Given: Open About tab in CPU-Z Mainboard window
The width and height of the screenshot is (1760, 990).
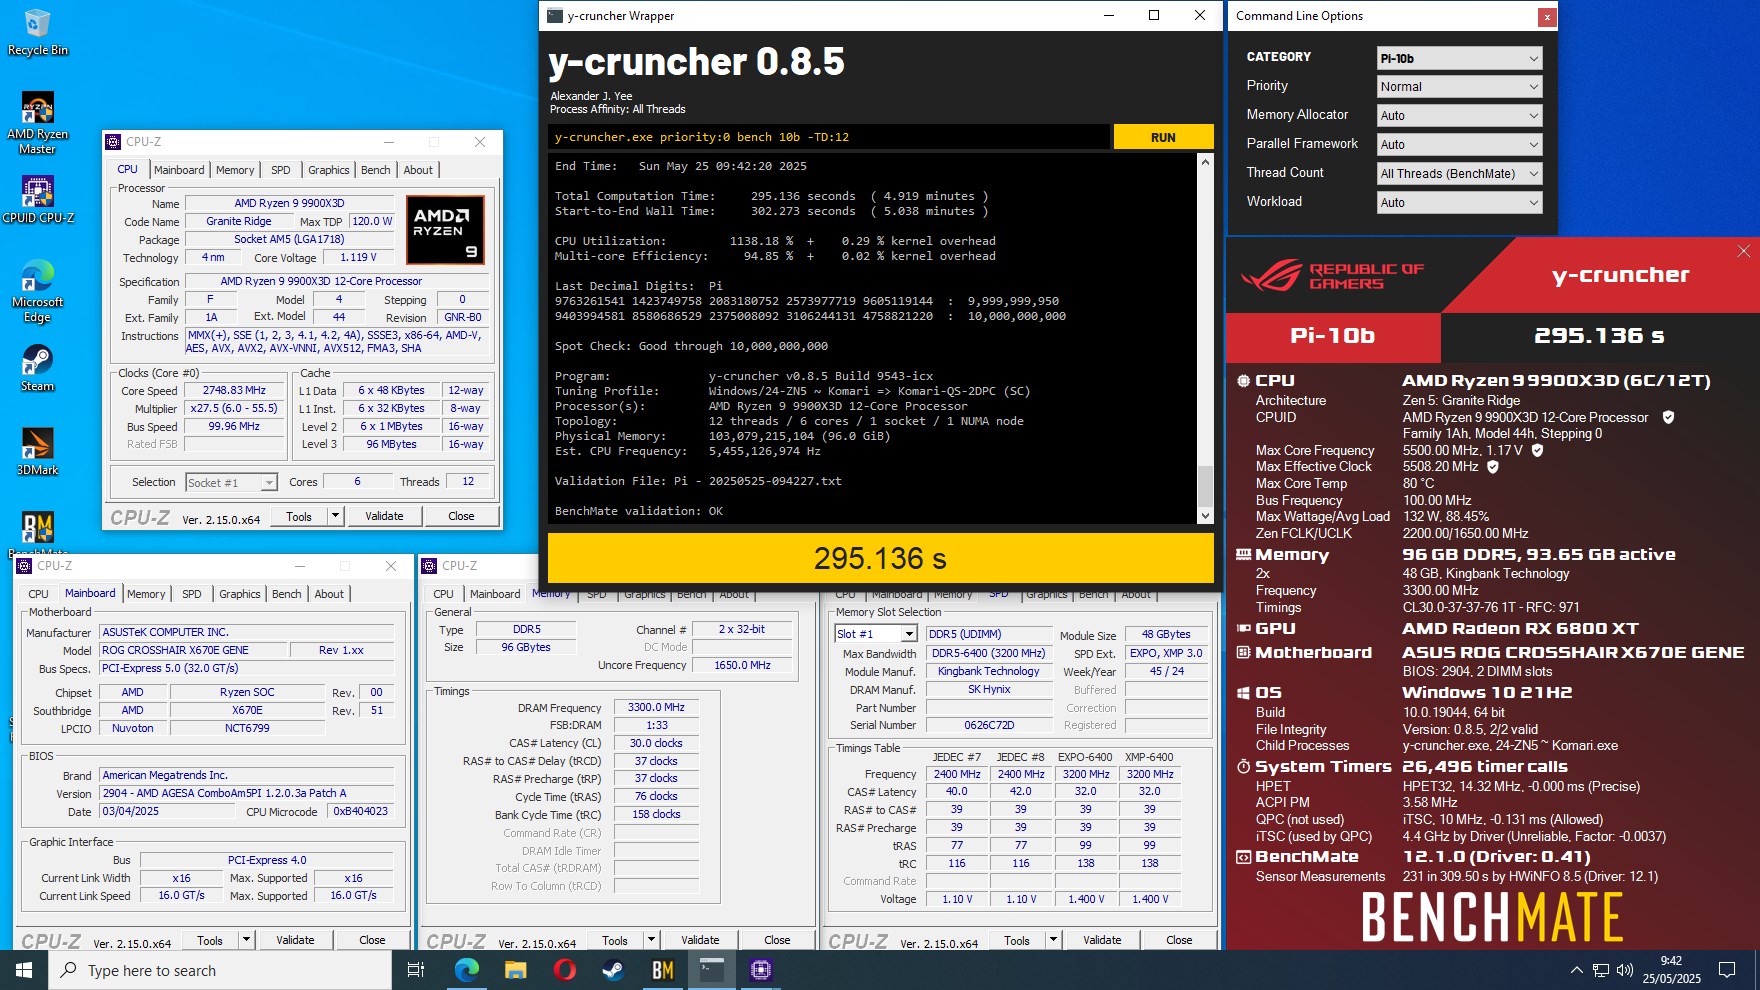Looking at the screenshot, I should tap(329, 594).
